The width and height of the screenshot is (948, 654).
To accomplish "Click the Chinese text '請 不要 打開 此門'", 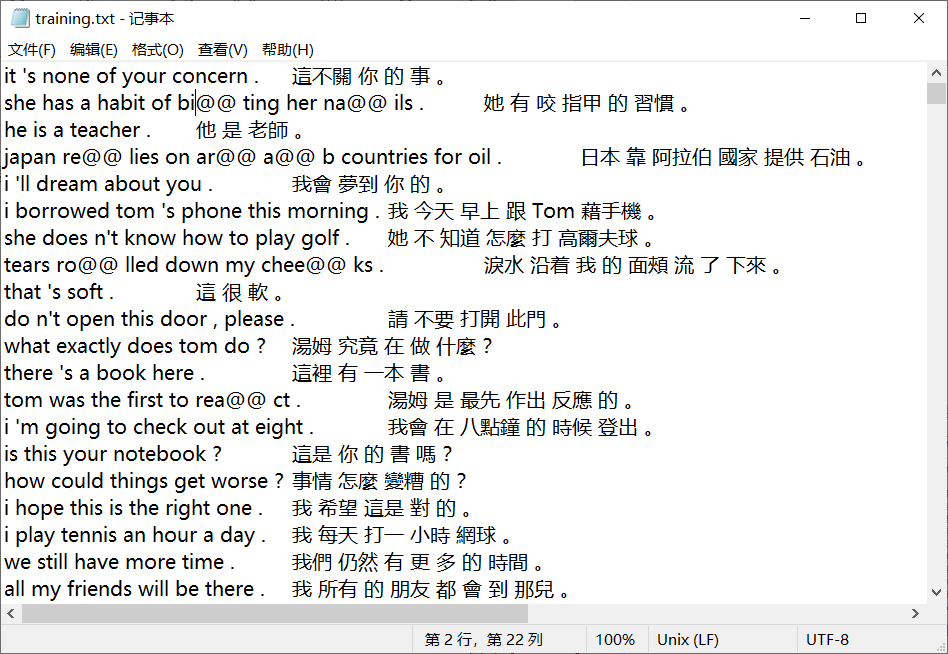I will pos(467,319).
